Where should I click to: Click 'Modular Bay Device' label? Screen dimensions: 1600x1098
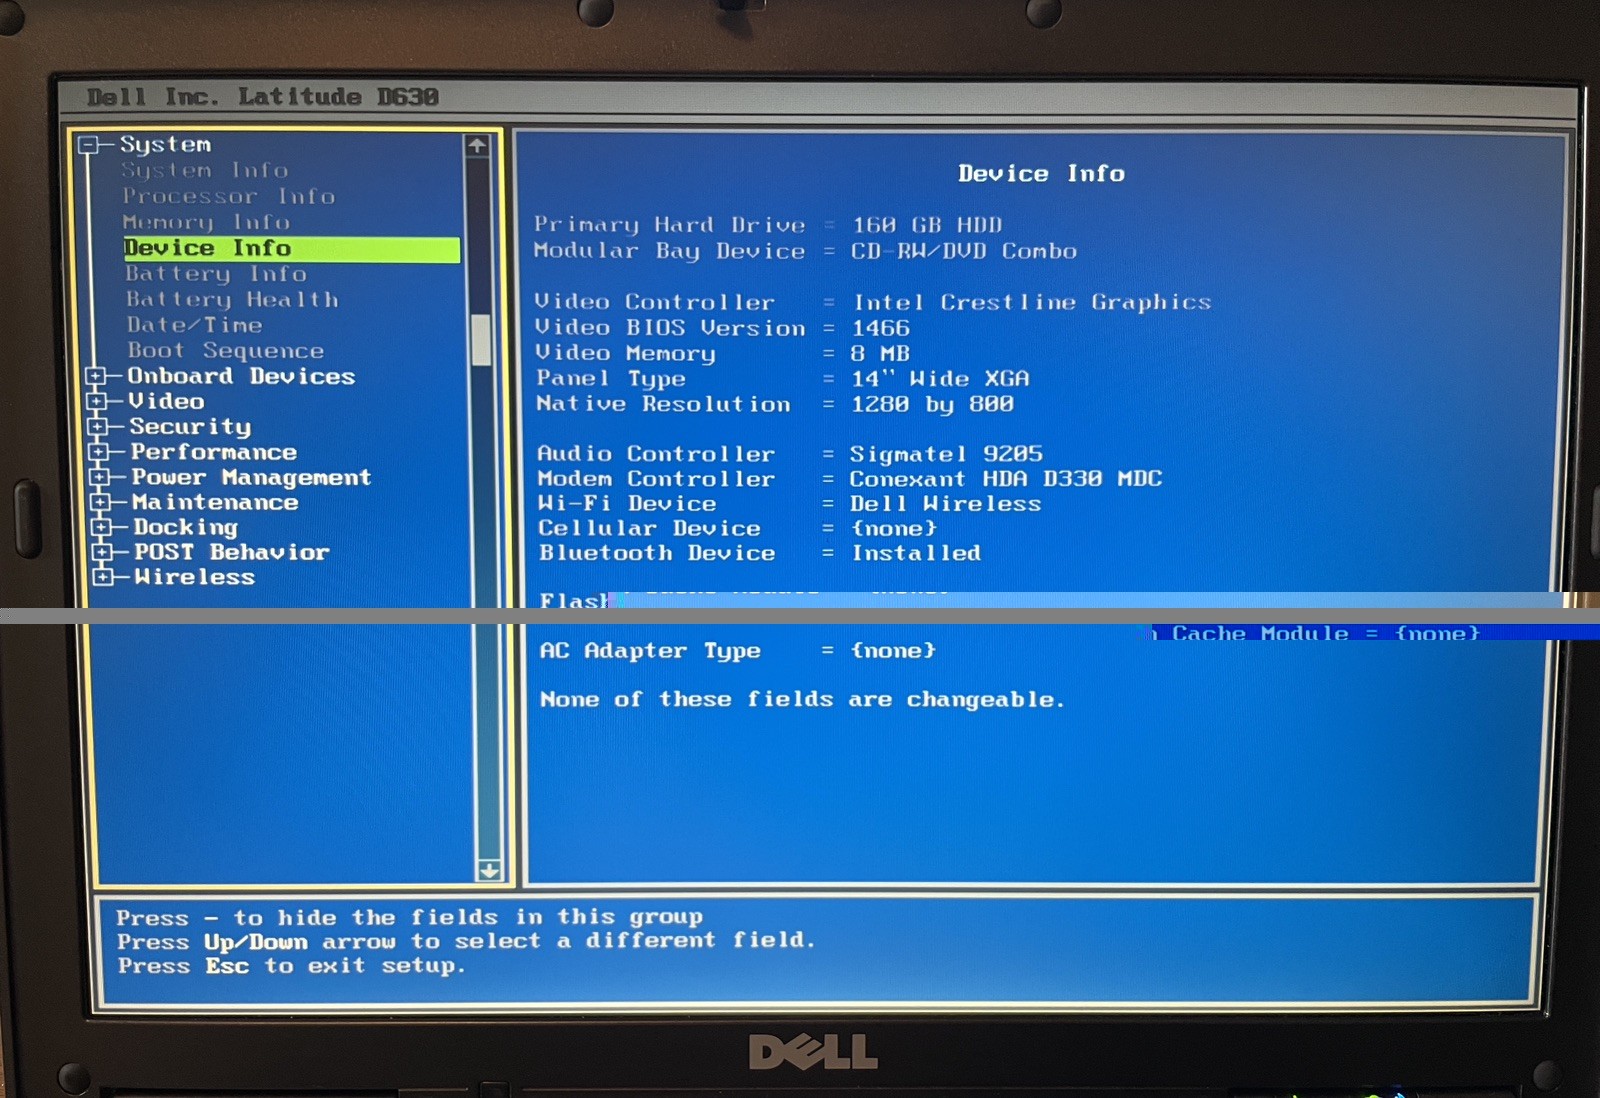click(669, 251)
